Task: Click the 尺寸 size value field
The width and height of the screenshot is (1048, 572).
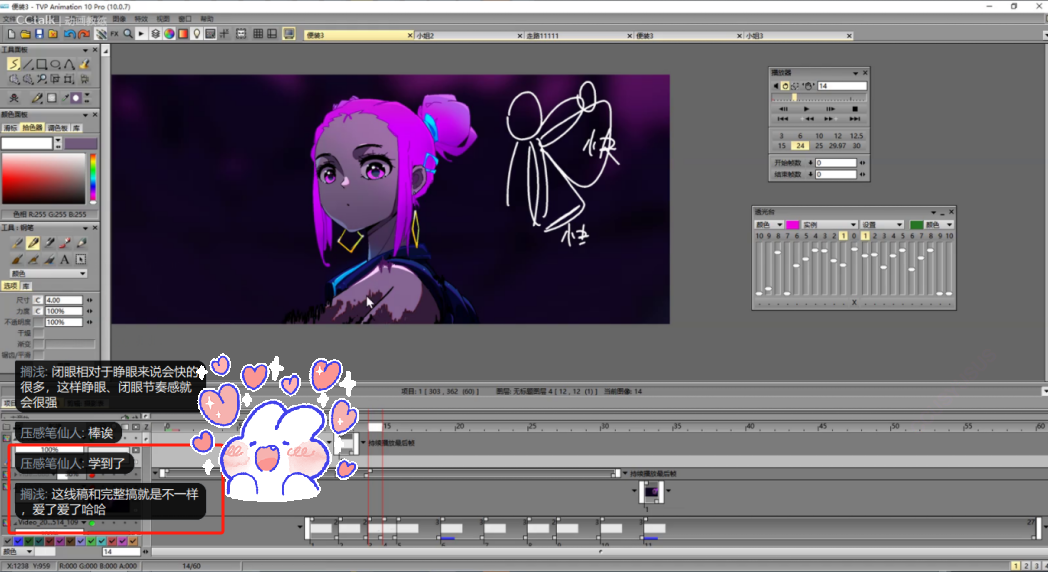Action: [63, 300]
